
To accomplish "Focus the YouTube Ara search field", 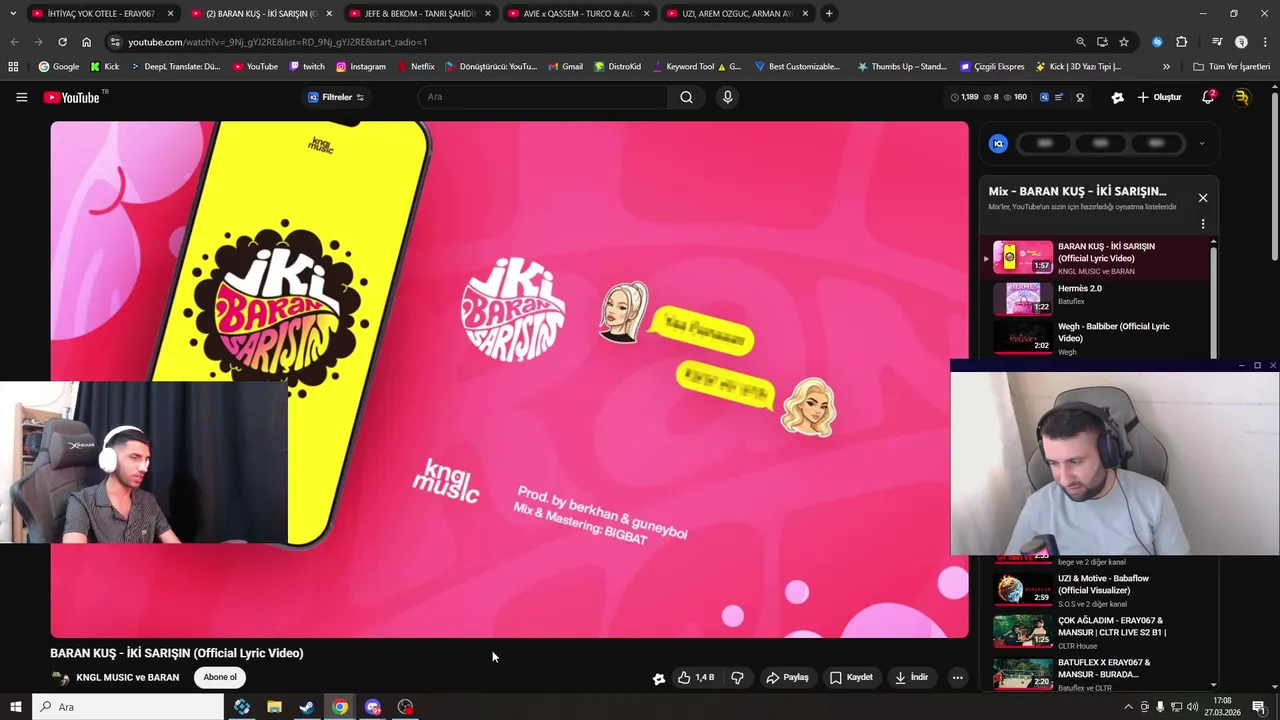I will tap(541, 97).
